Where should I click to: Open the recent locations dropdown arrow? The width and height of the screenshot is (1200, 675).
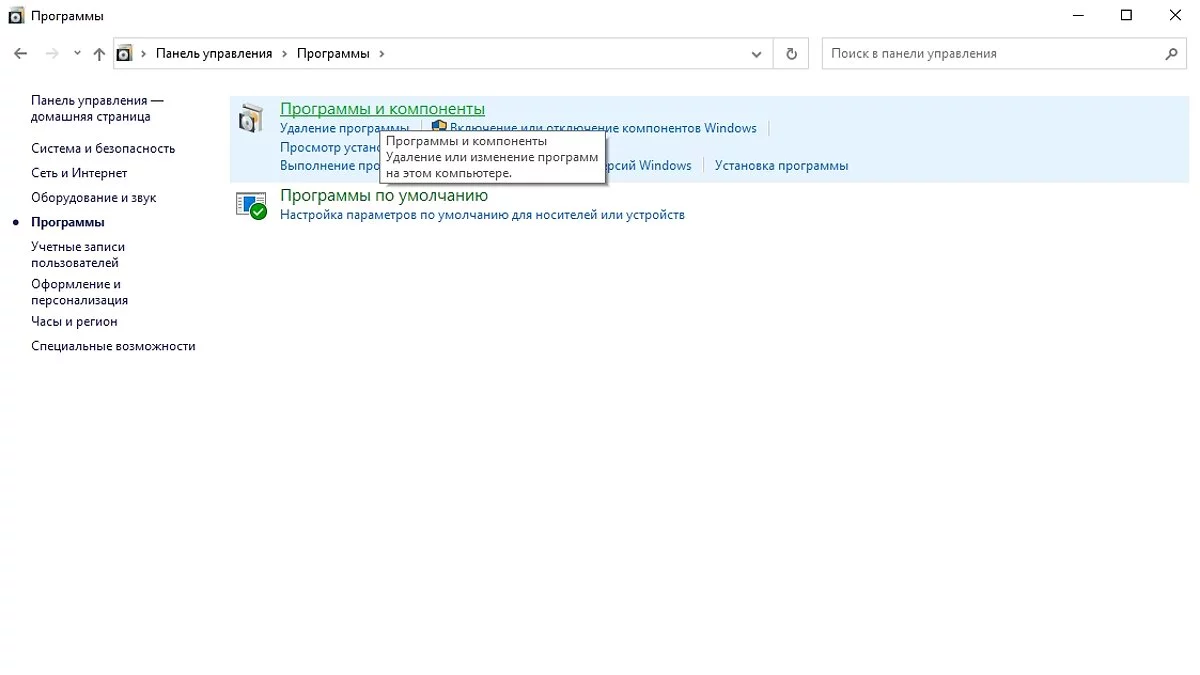coord(77,54)
